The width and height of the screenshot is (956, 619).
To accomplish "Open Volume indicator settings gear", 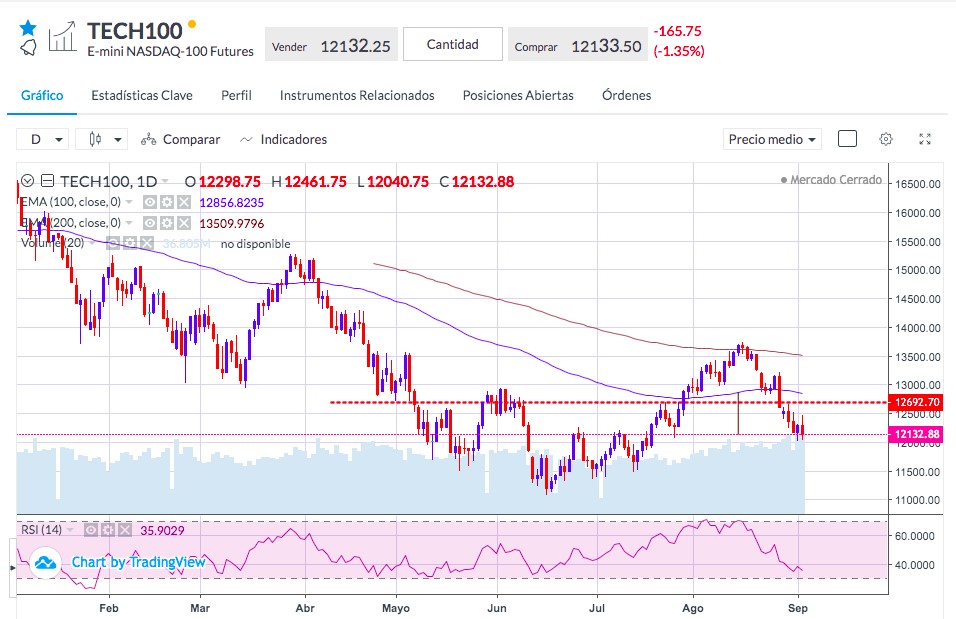I will (130, 243).
